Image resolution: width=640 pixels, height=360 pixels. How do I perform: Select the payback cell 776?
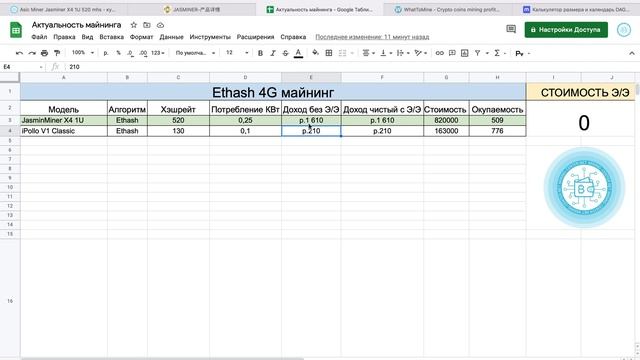coord(497,131)
